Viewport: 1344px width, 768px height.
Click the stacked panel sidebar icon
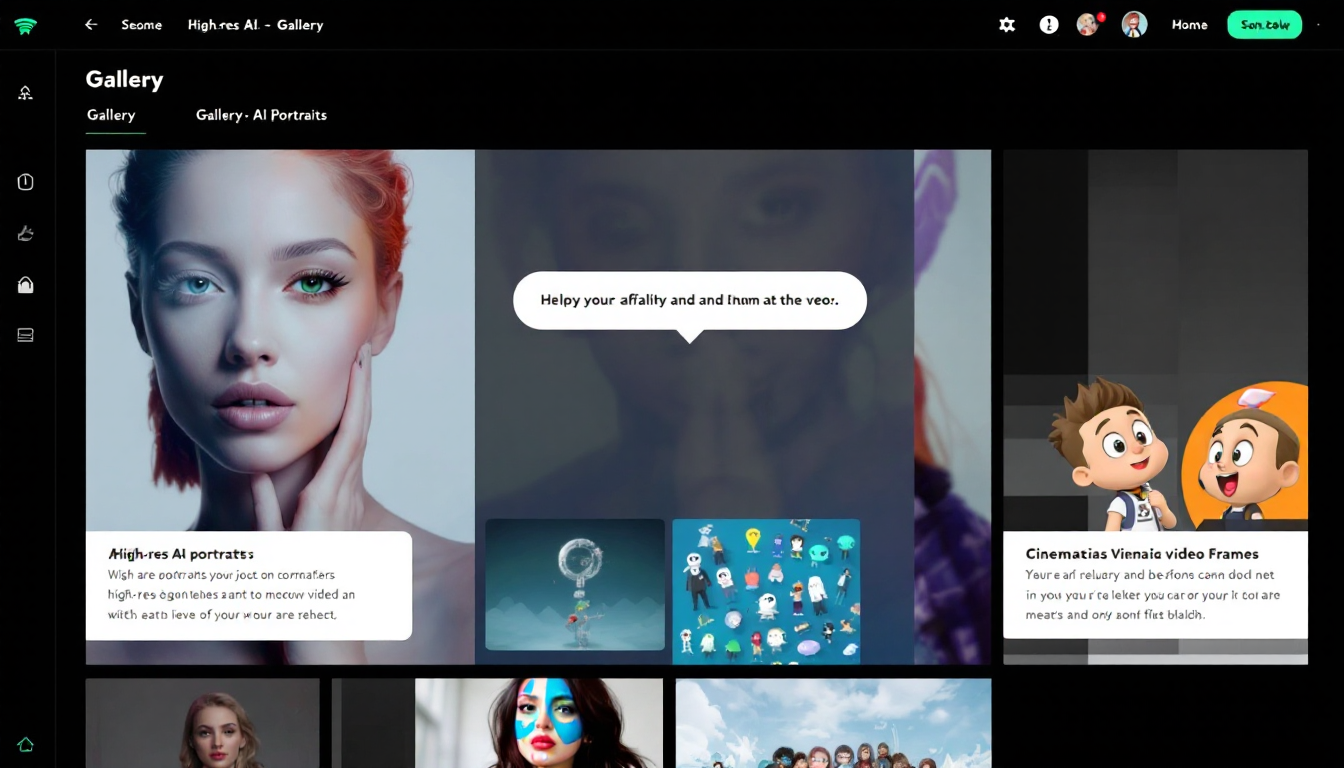pos(26,335)
